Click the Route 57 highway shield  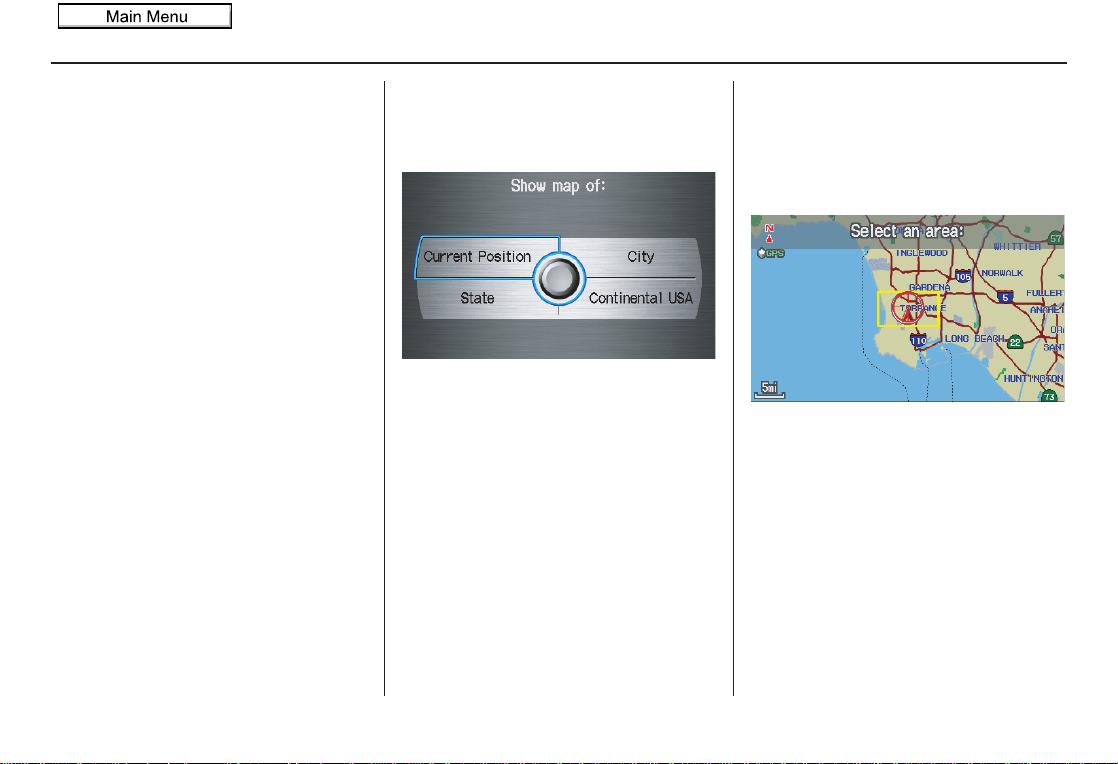[x=1056, y=239]
